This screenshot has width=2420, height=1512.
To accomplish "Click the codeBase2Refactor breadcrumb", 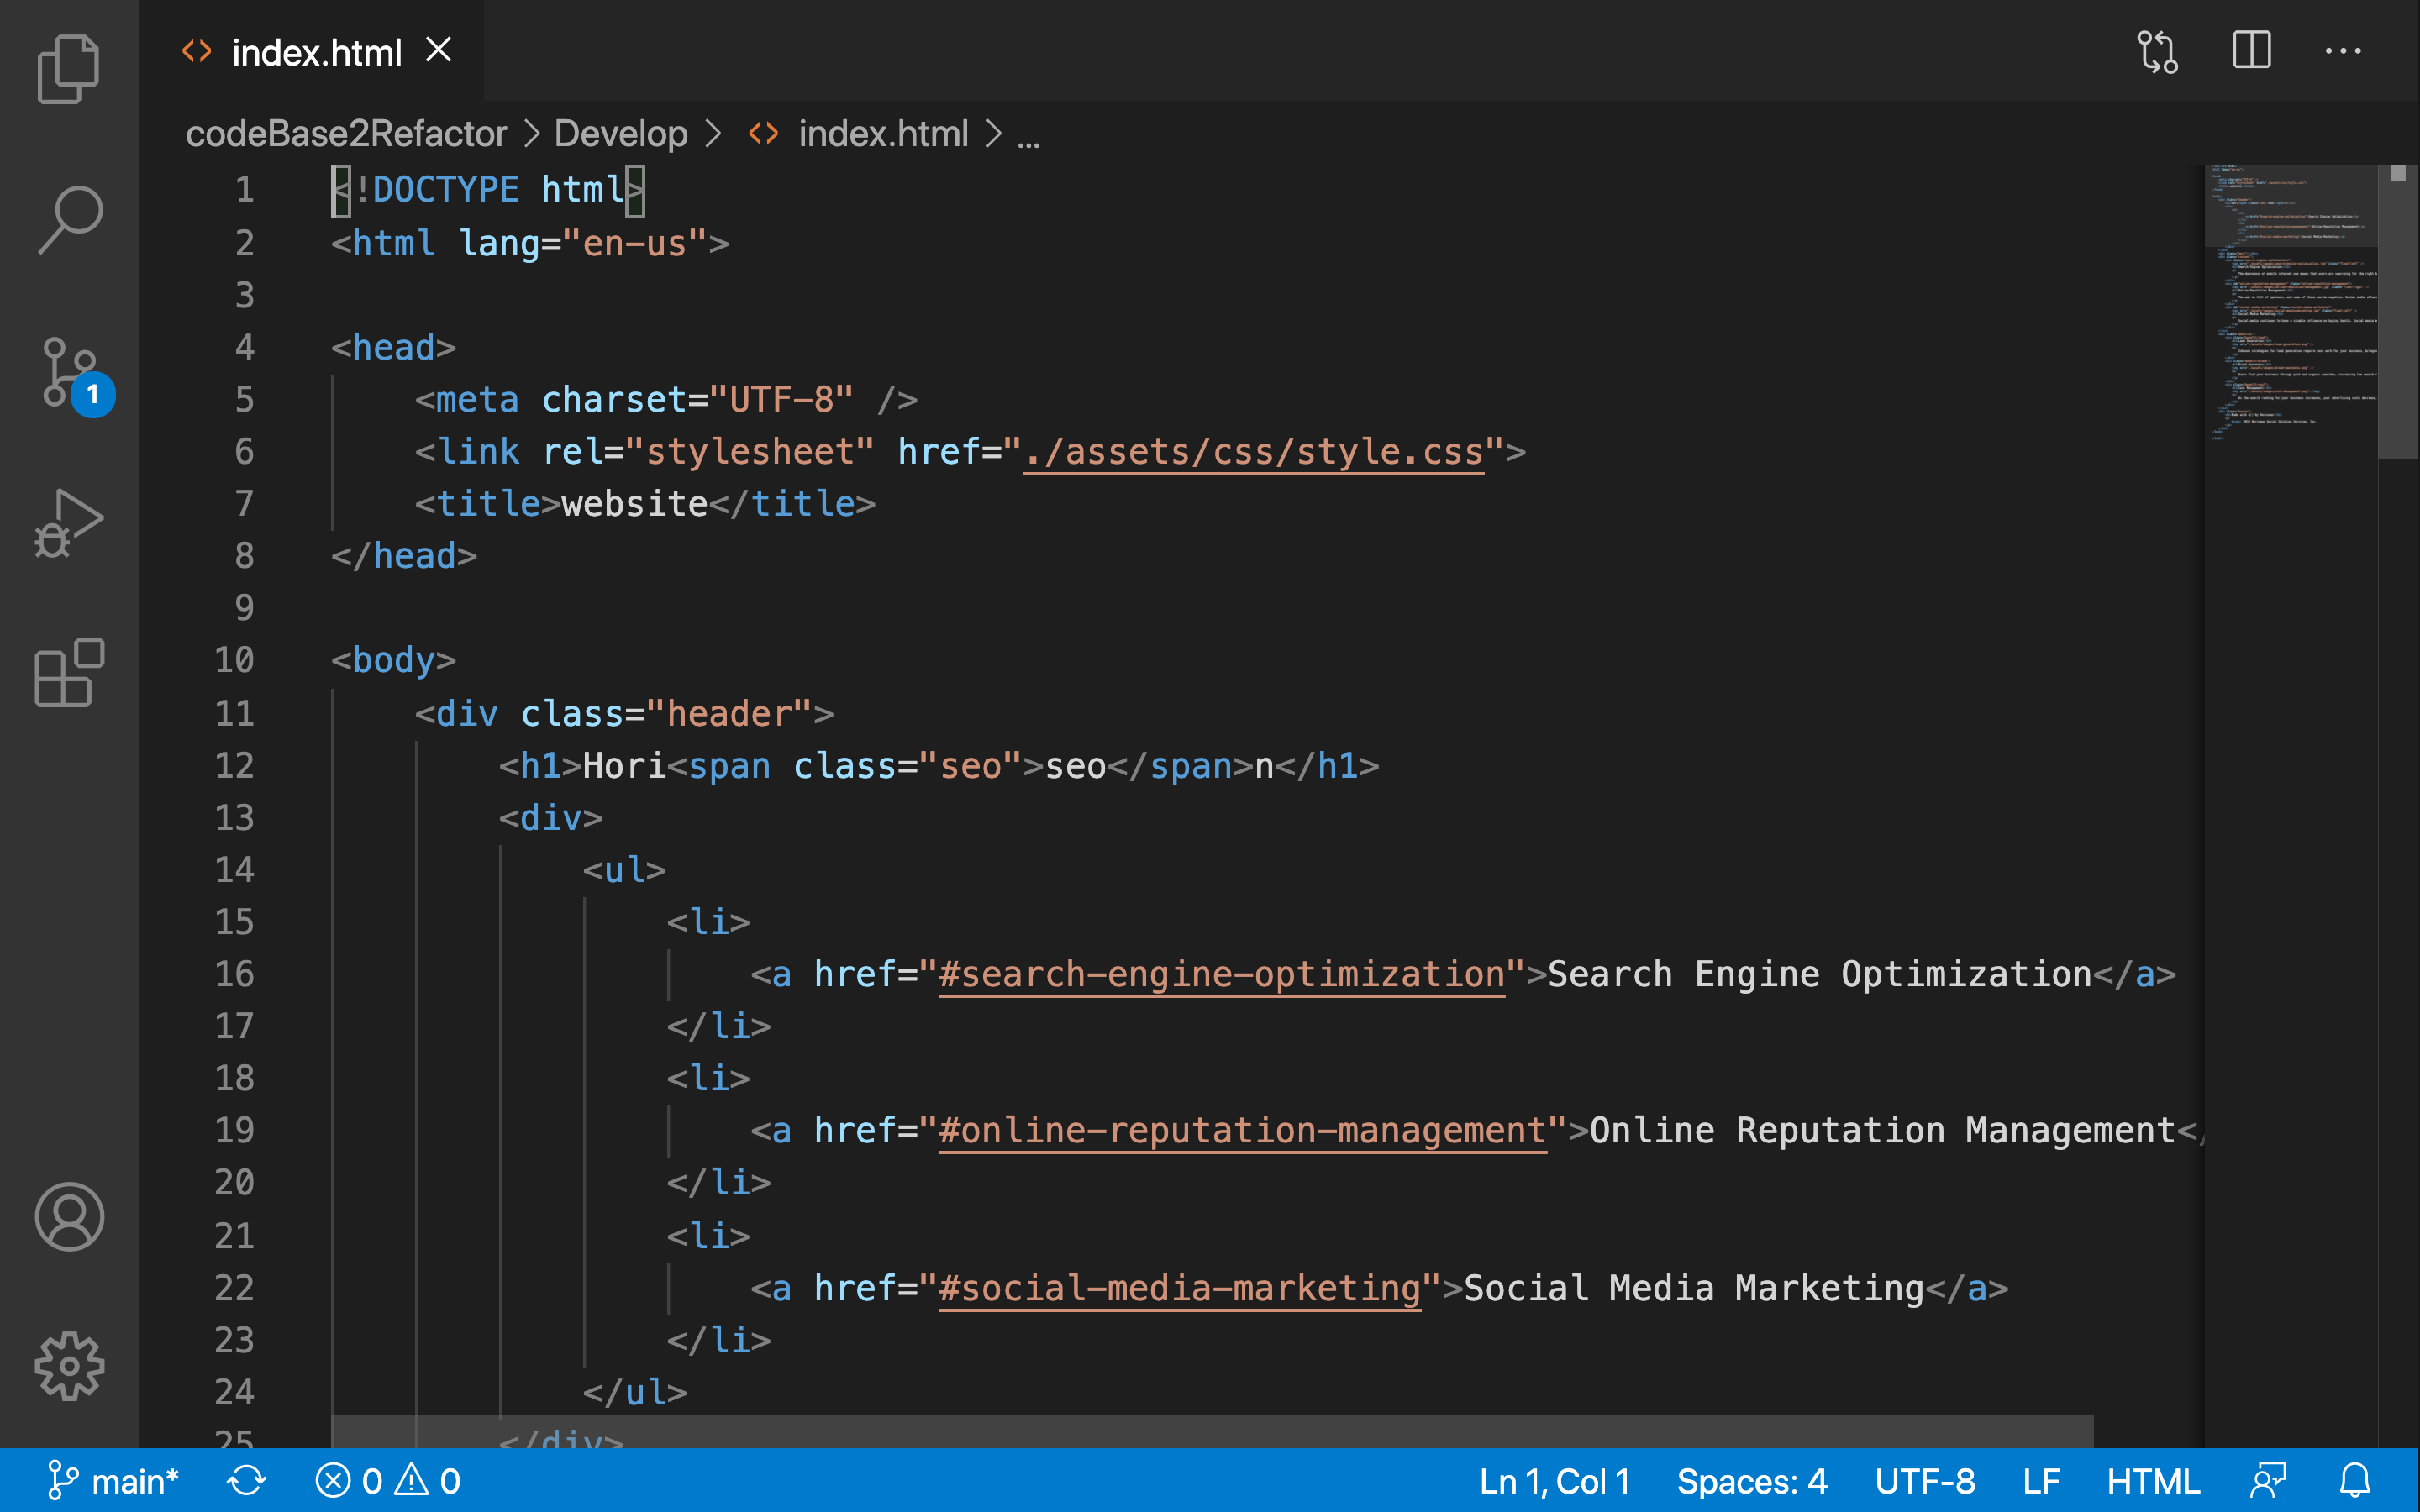I will [x=346, y=133].
